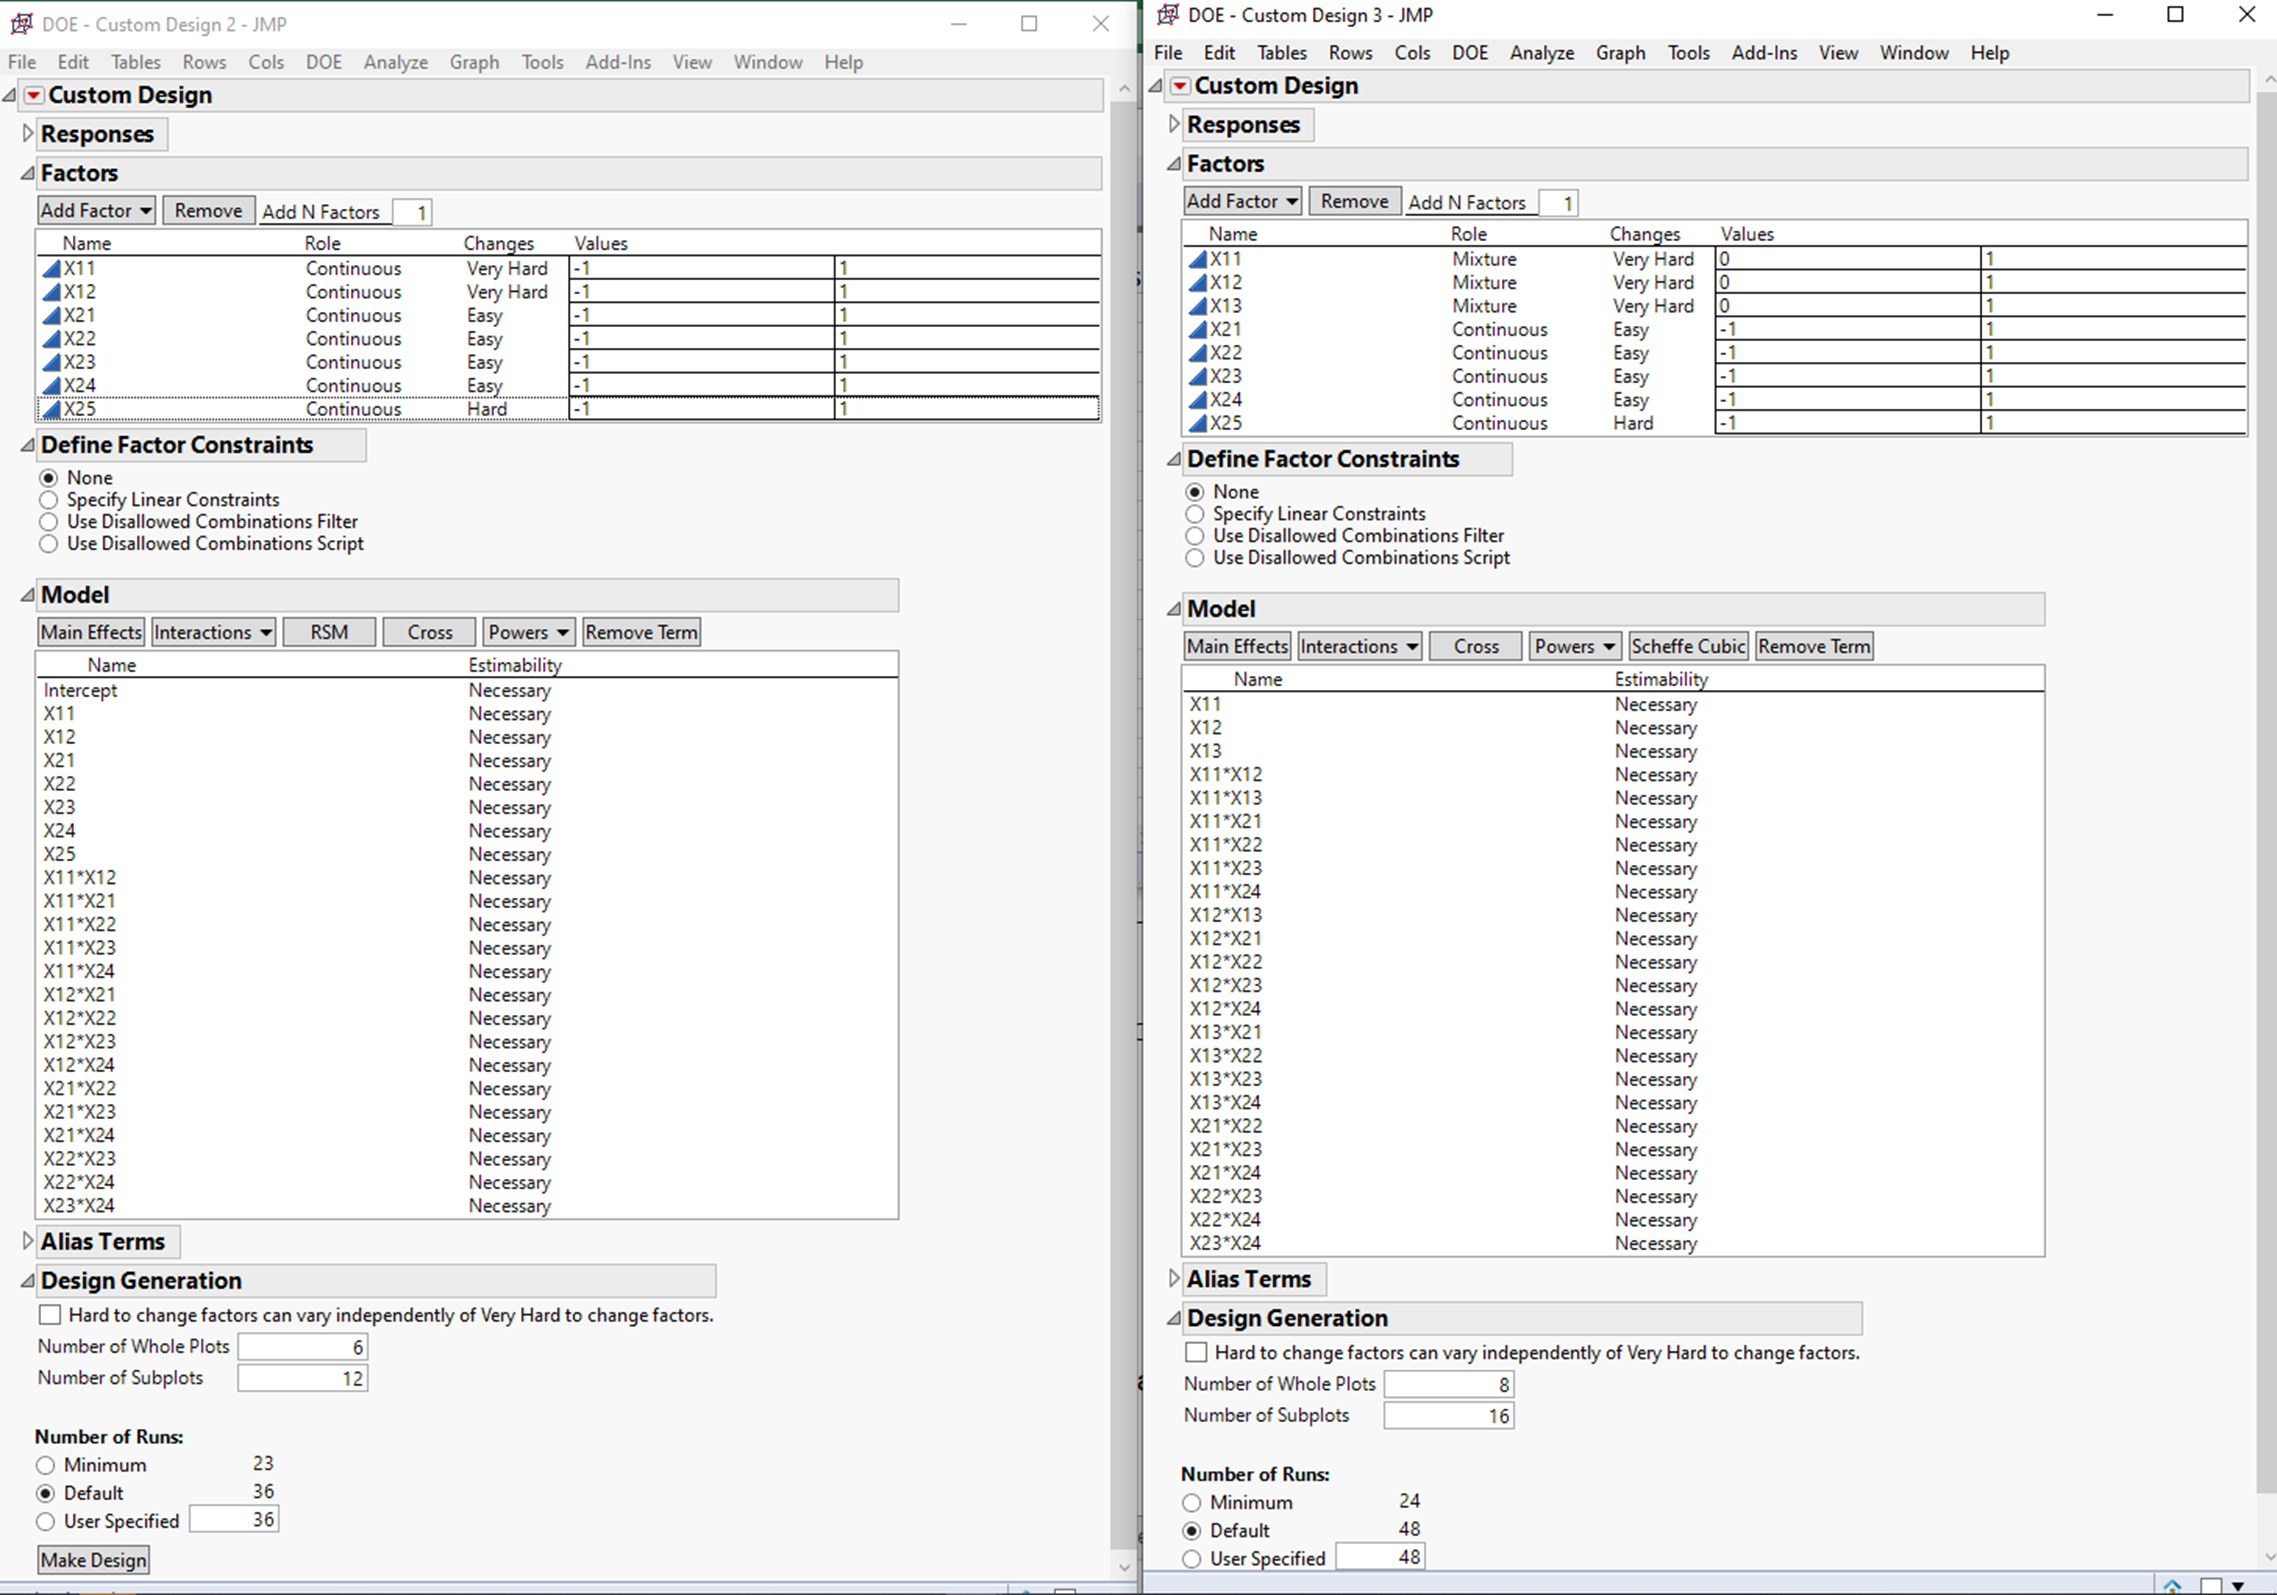This screenshot has width=2277, height=1595.
Task: Open the DOE menu
Action: click(x=323, y=62)
